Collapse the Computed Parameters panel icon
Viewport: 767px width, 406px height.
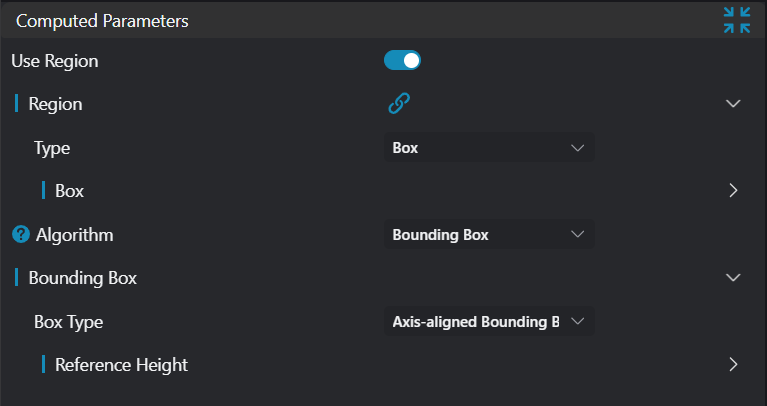[737, 20]
